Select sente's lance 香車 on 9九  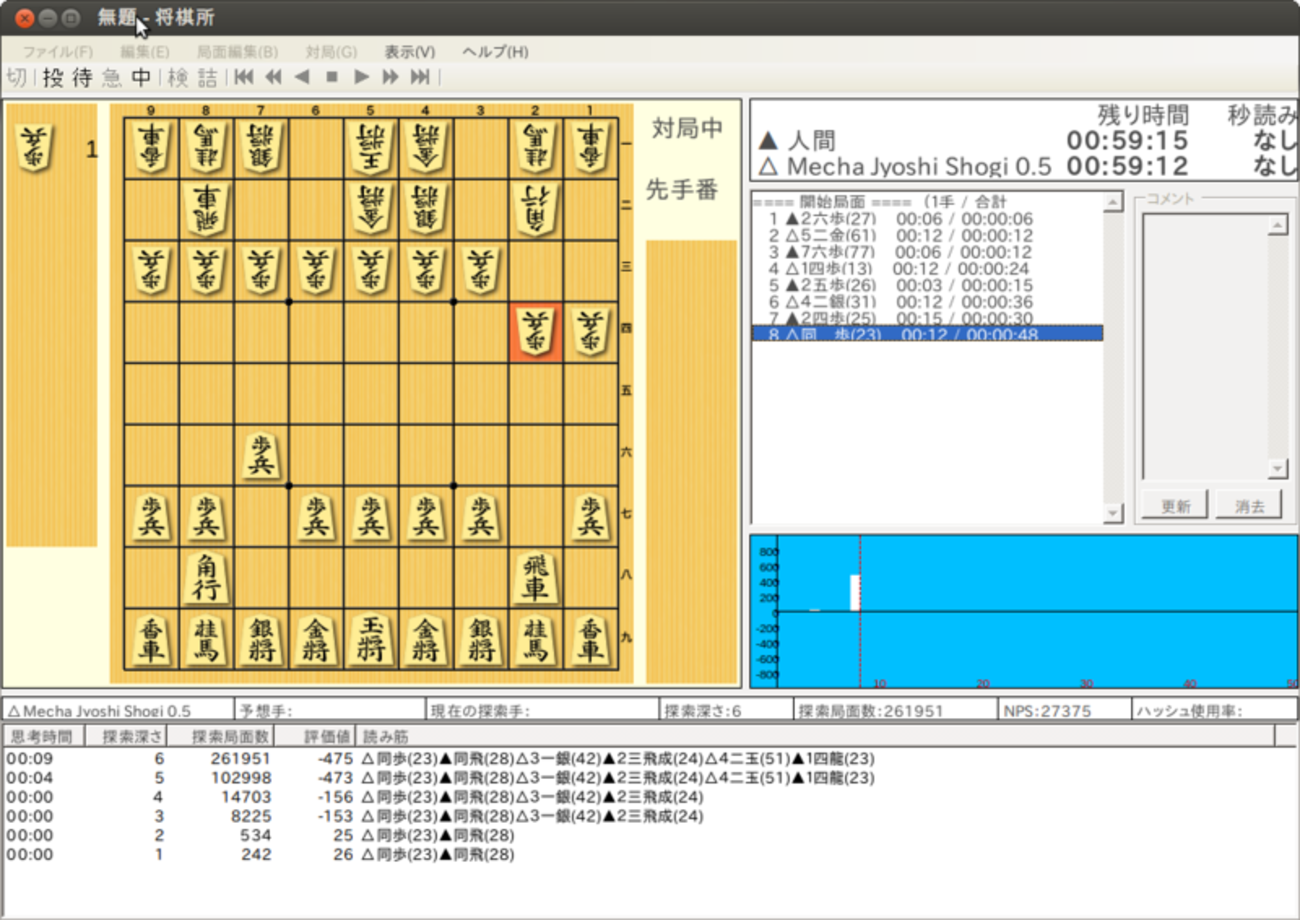[152, 640]
